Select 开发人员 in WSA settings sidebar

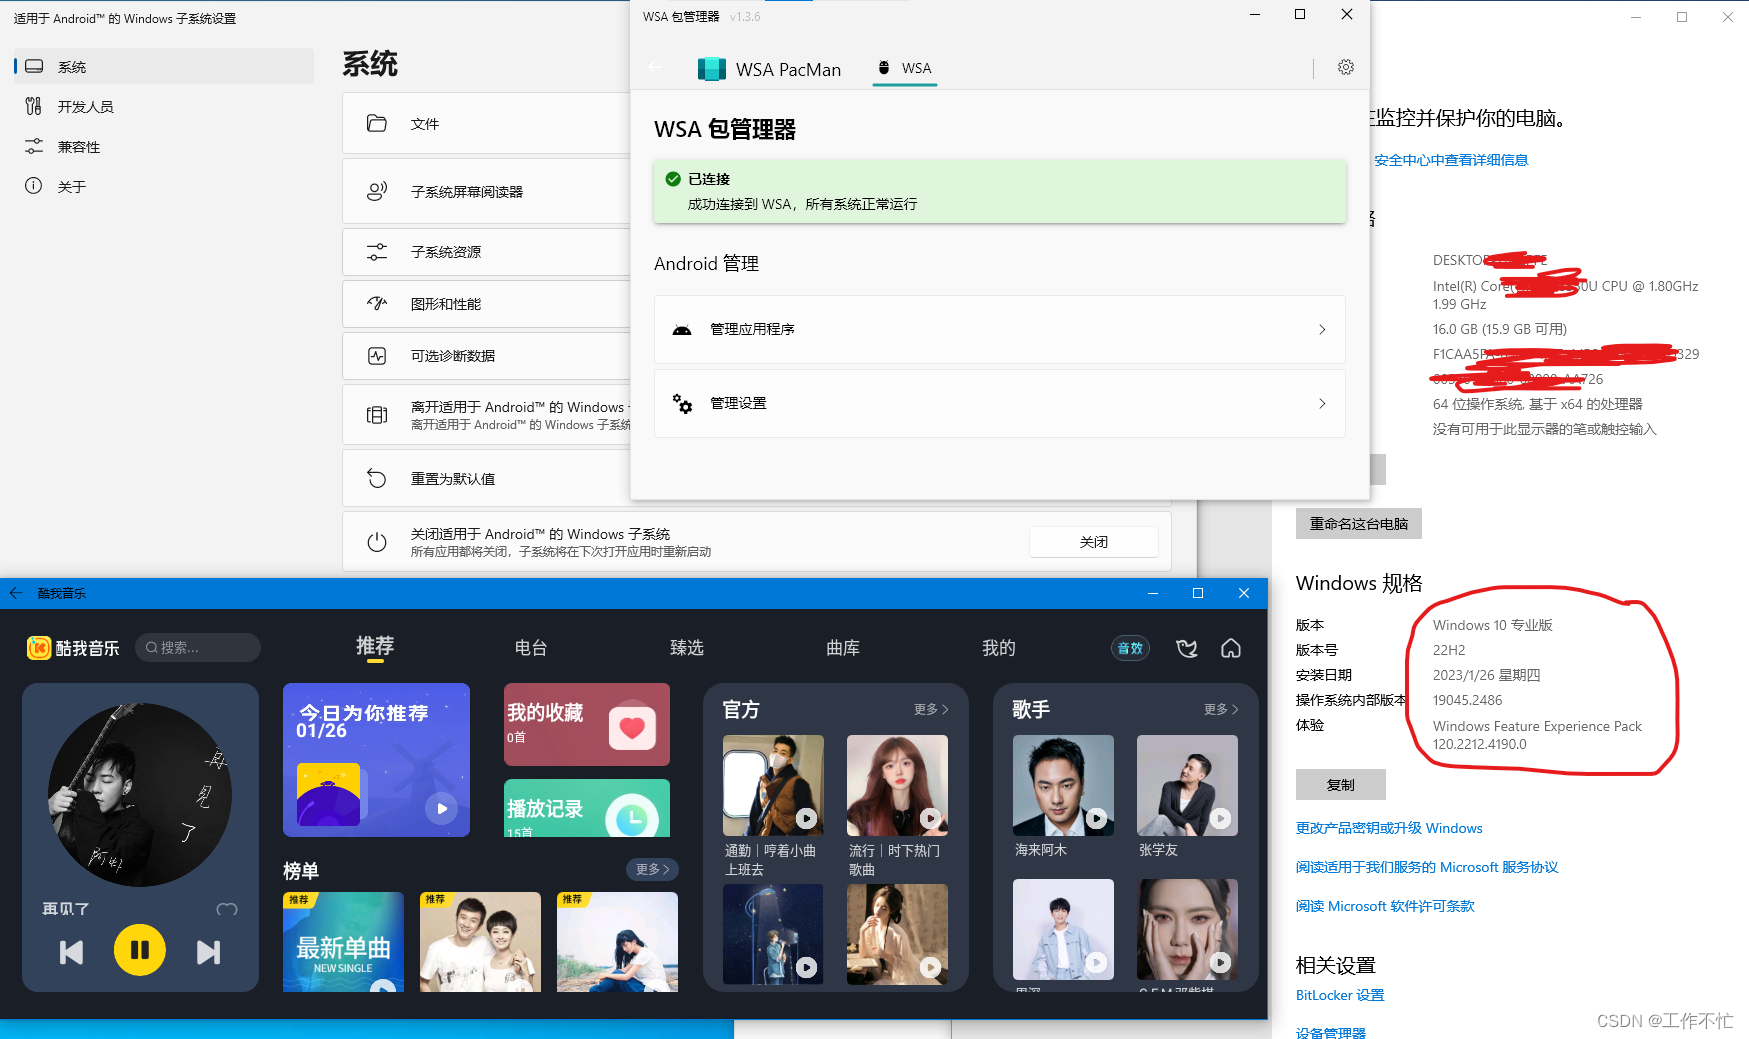pos(163,106)
